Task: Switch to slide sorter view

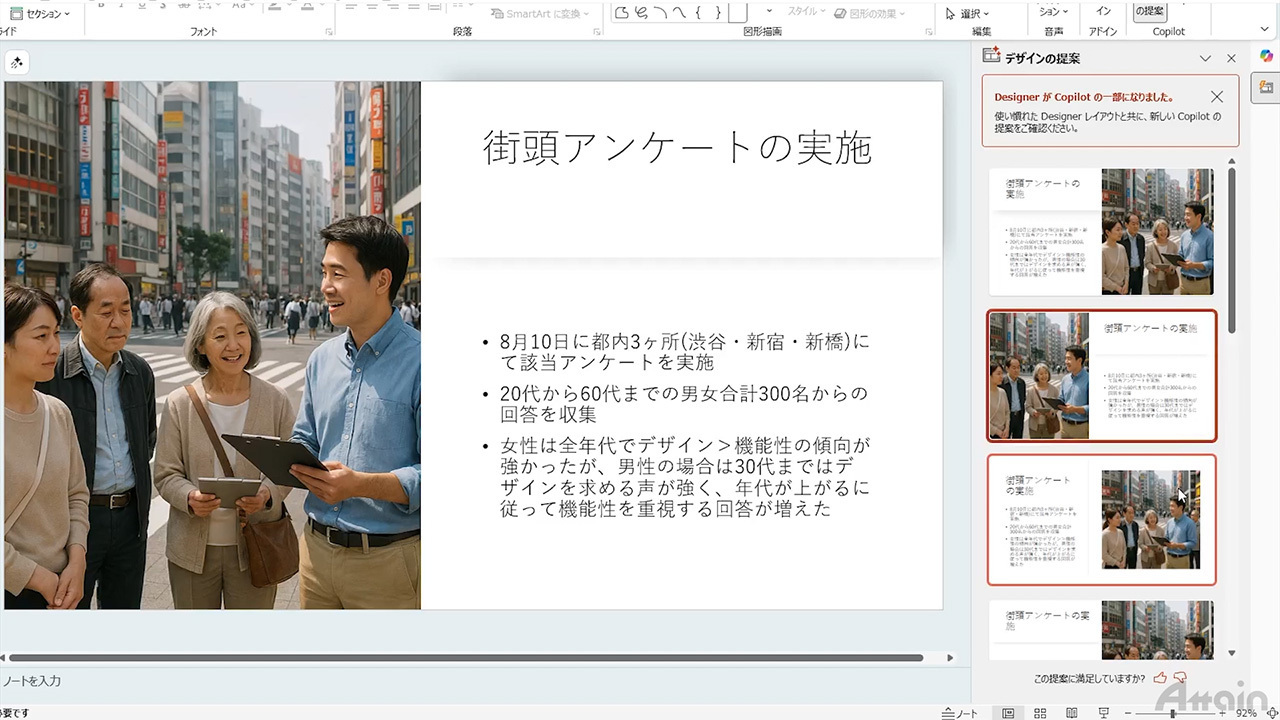Action: 1040,713
